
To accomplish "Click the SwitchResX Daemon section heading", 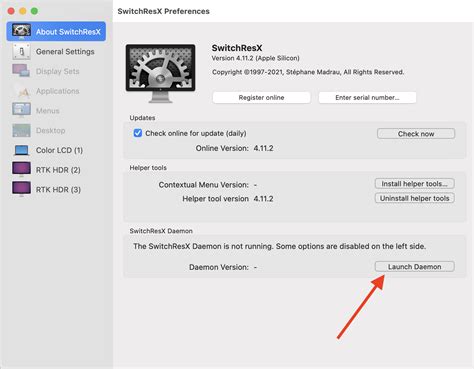I will pos(161,231).
